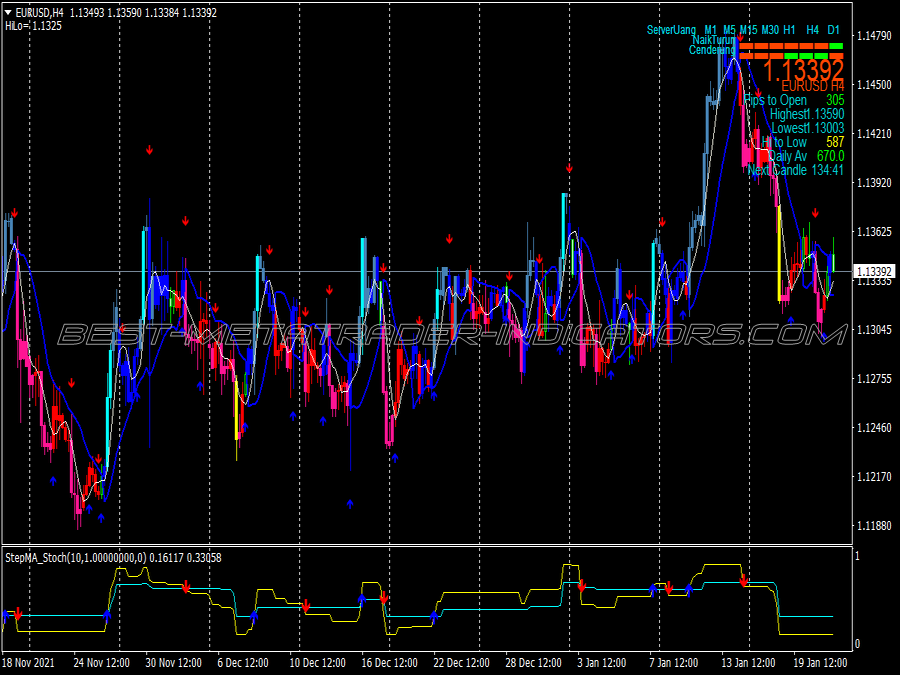Select the M30 timeframe label in dashboard
The image size is (900, 675).
click(770, 30)
